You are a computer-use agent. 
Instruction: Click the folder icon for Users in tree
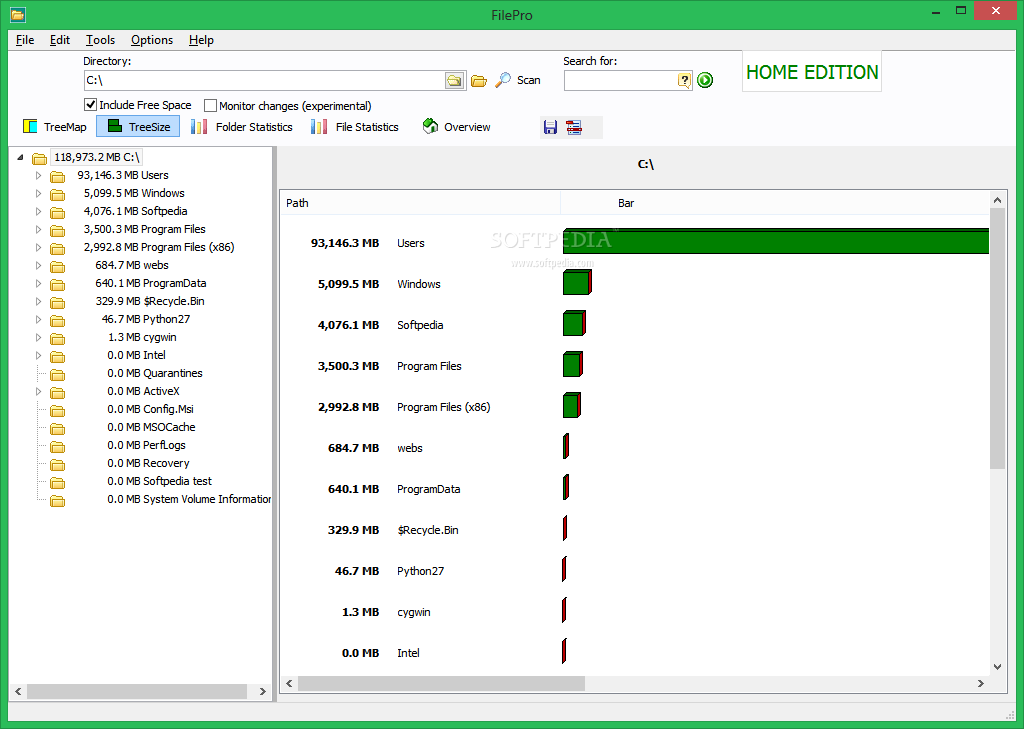coord(57,176)
